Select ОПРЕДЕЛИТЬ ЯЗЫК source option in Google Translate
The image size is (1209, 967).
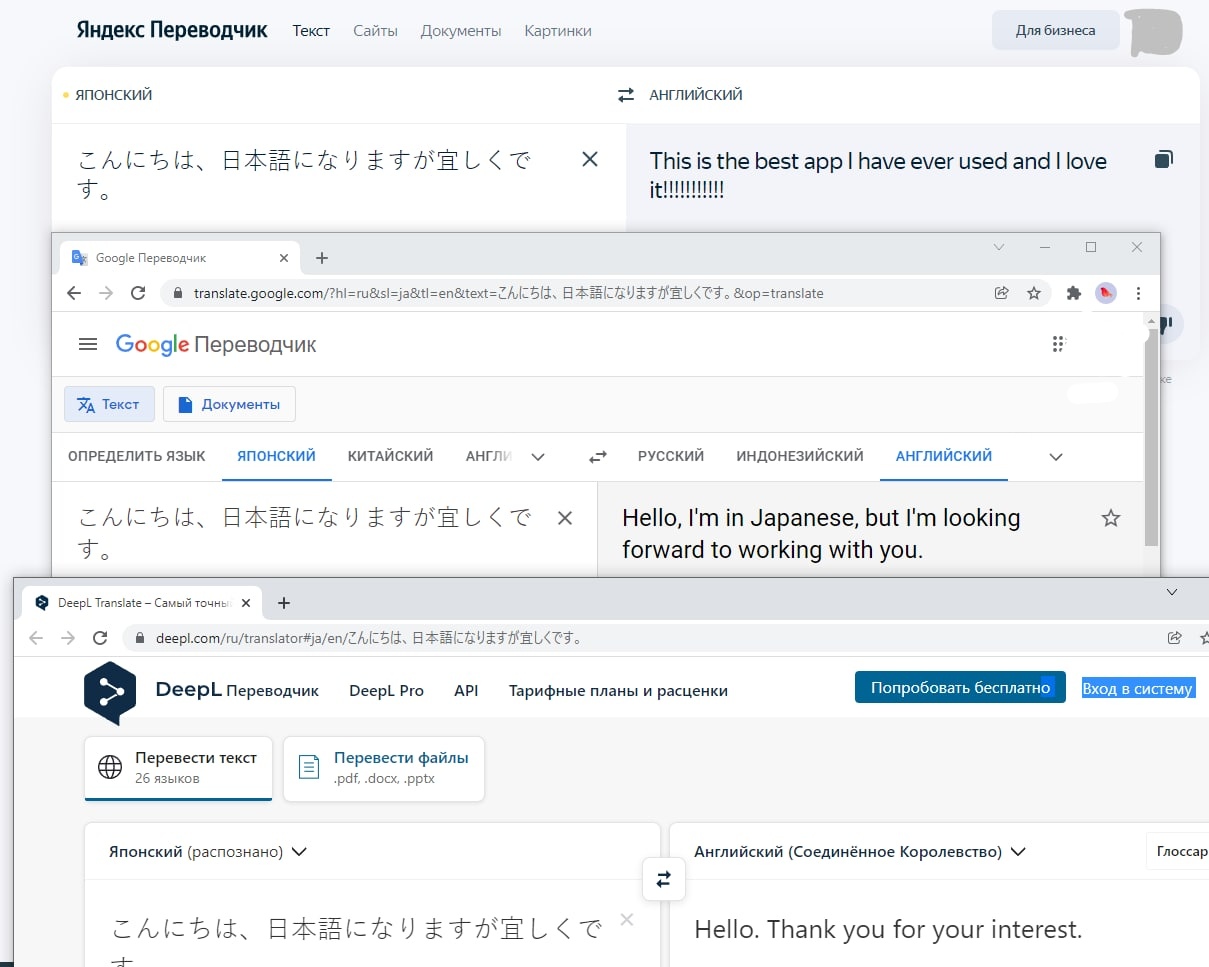[137, 456]
